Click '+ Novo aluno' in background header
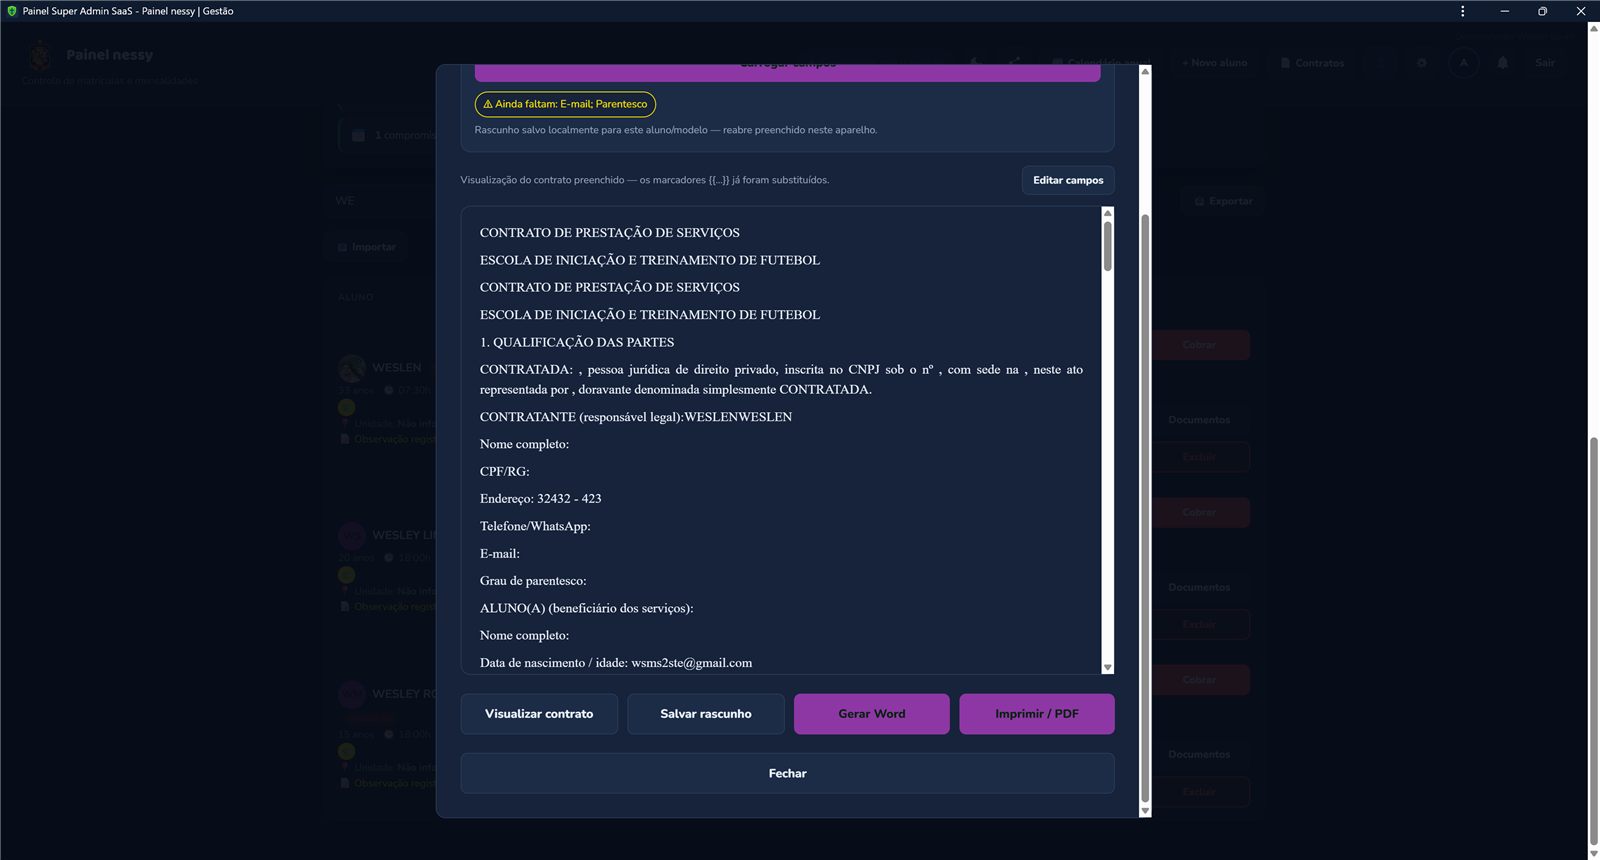1600x860 pixels. [x=1214, y=63]
